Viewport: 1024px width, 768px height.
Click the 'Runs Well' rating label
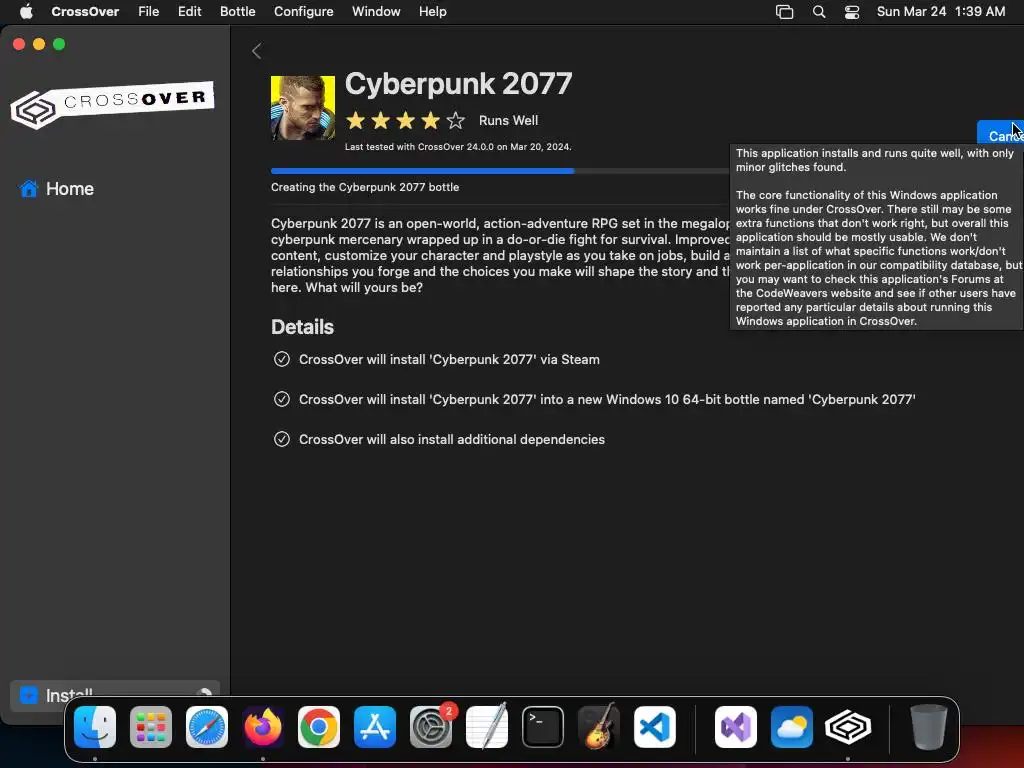508,121
